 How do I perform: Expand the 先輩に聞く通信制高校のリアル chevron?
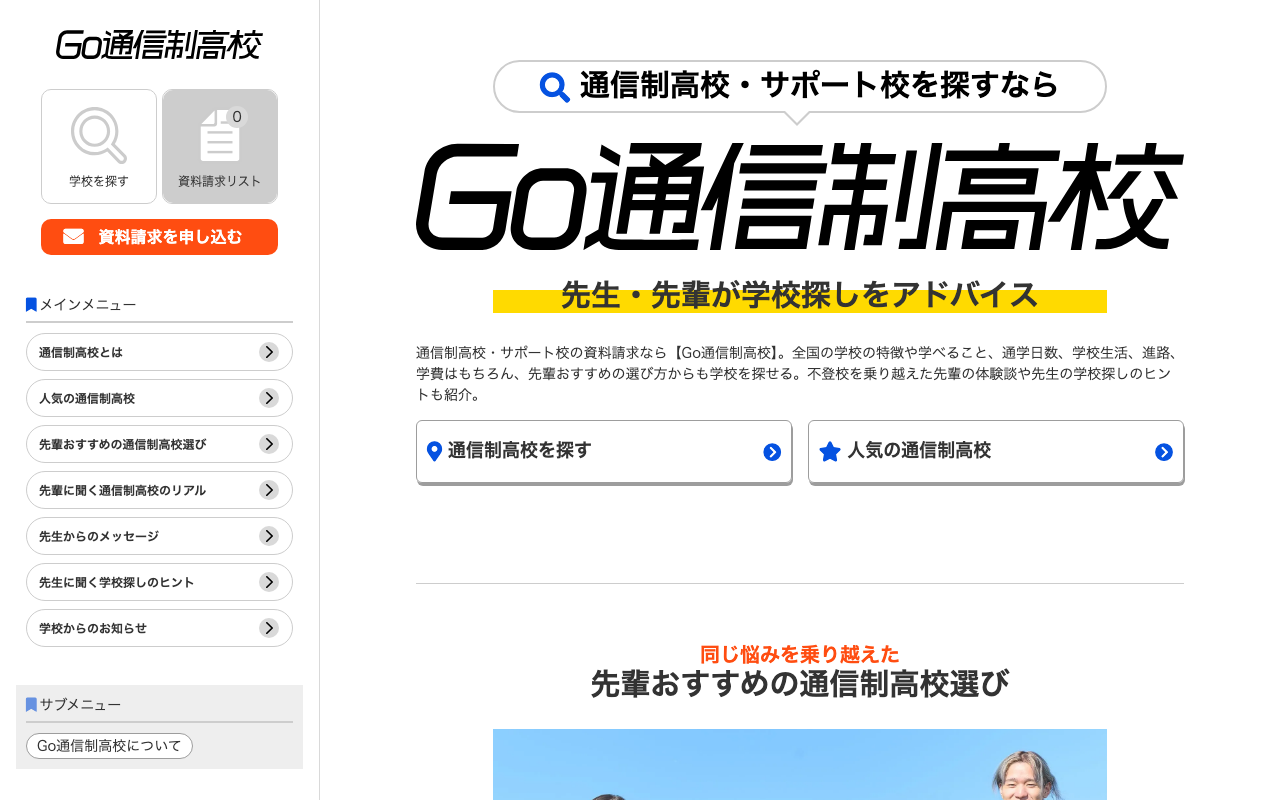tap(269, 490)
